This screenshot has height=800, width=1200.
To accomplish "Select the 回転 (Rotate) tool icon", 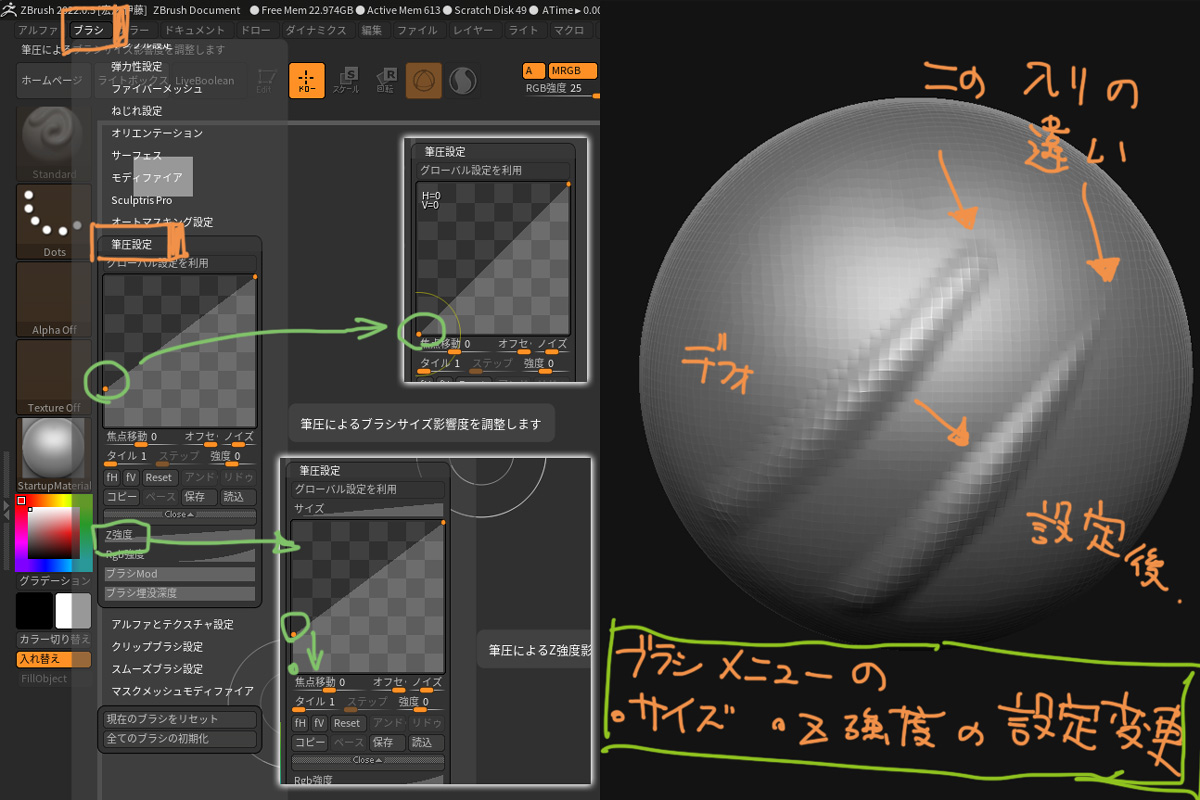I will [385, 81].
